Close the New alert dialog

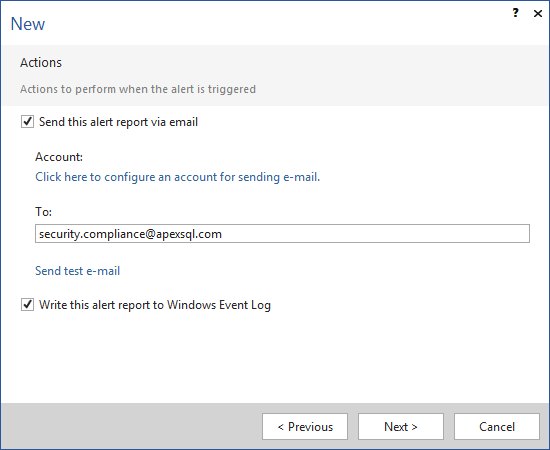(x=538, y=13)
